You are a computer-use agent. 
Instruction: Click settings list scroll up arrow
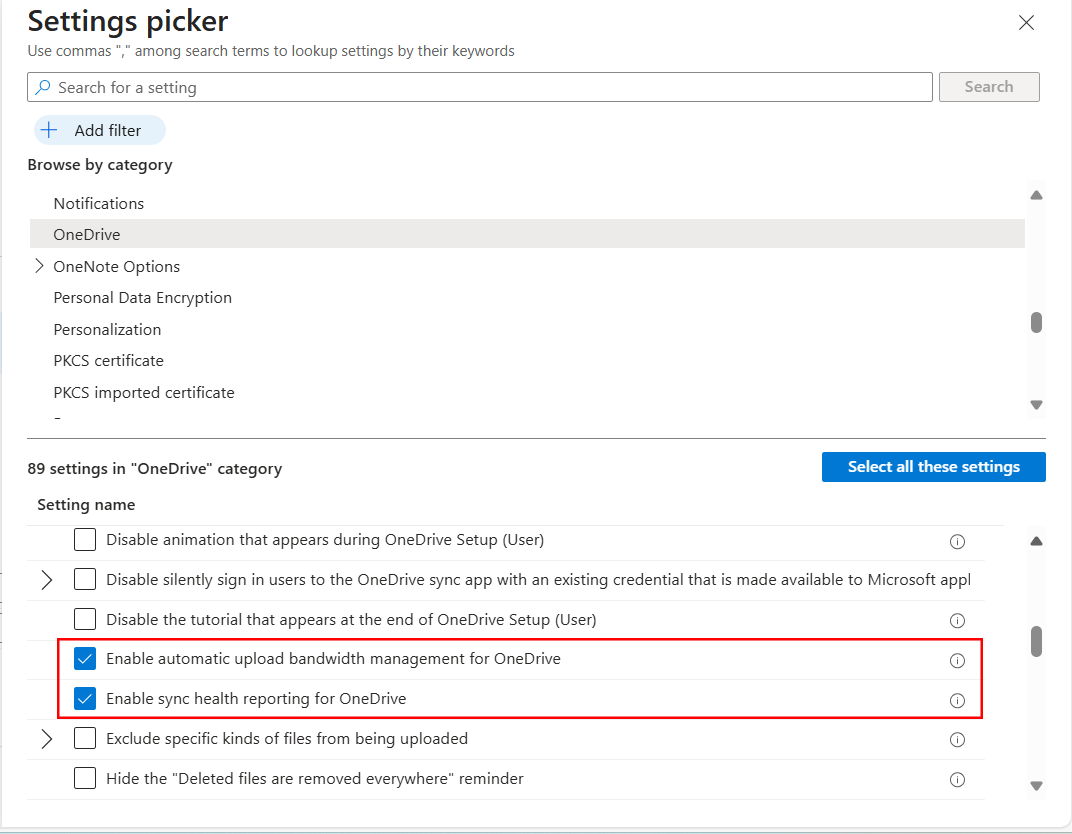[1036, 541]
